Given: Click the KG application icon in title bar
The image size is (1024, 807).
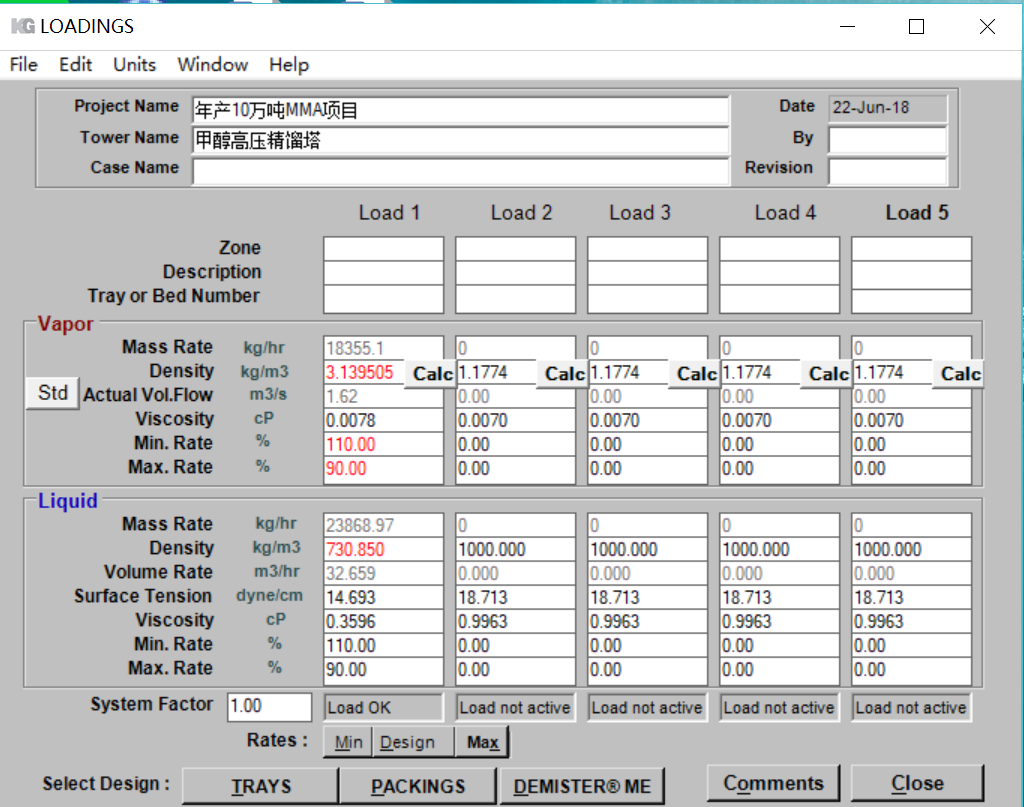Looking at the screenshot, I should (x=23, y=26).
